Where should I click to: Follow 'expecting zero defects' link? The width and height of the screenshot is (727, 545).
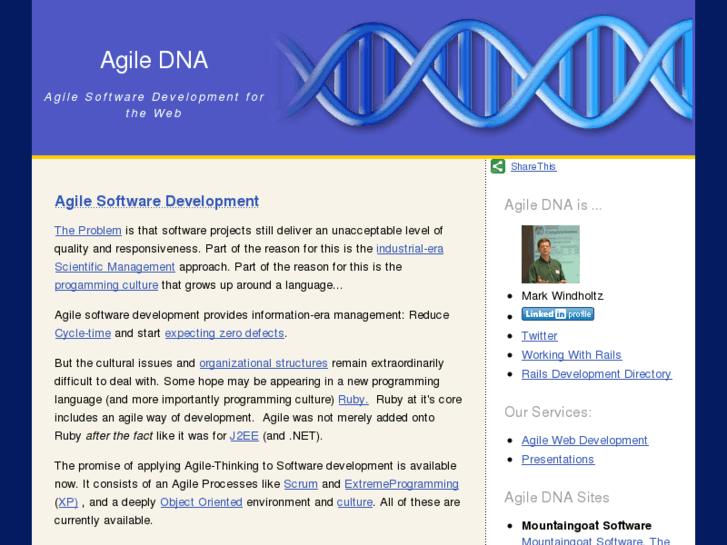coord(224,333)
